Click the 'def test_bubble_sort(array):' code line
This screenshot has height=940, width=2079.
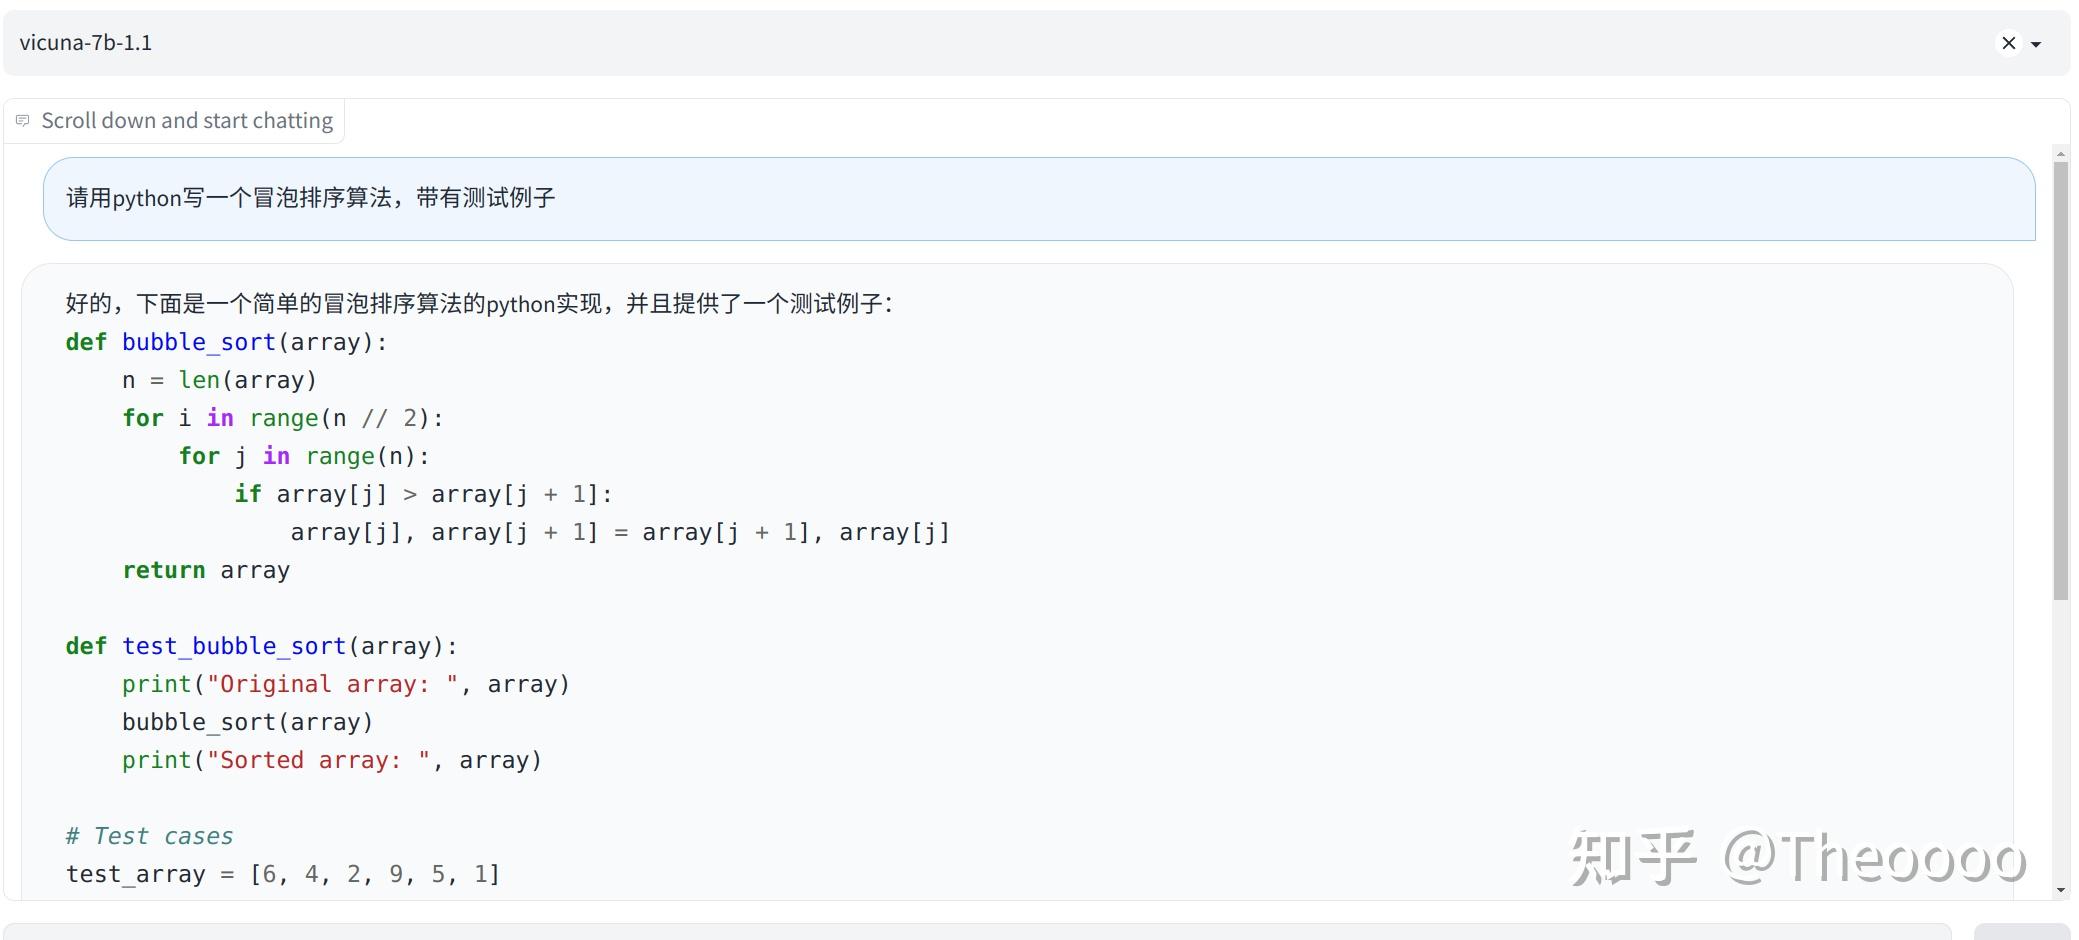[262, 646]
